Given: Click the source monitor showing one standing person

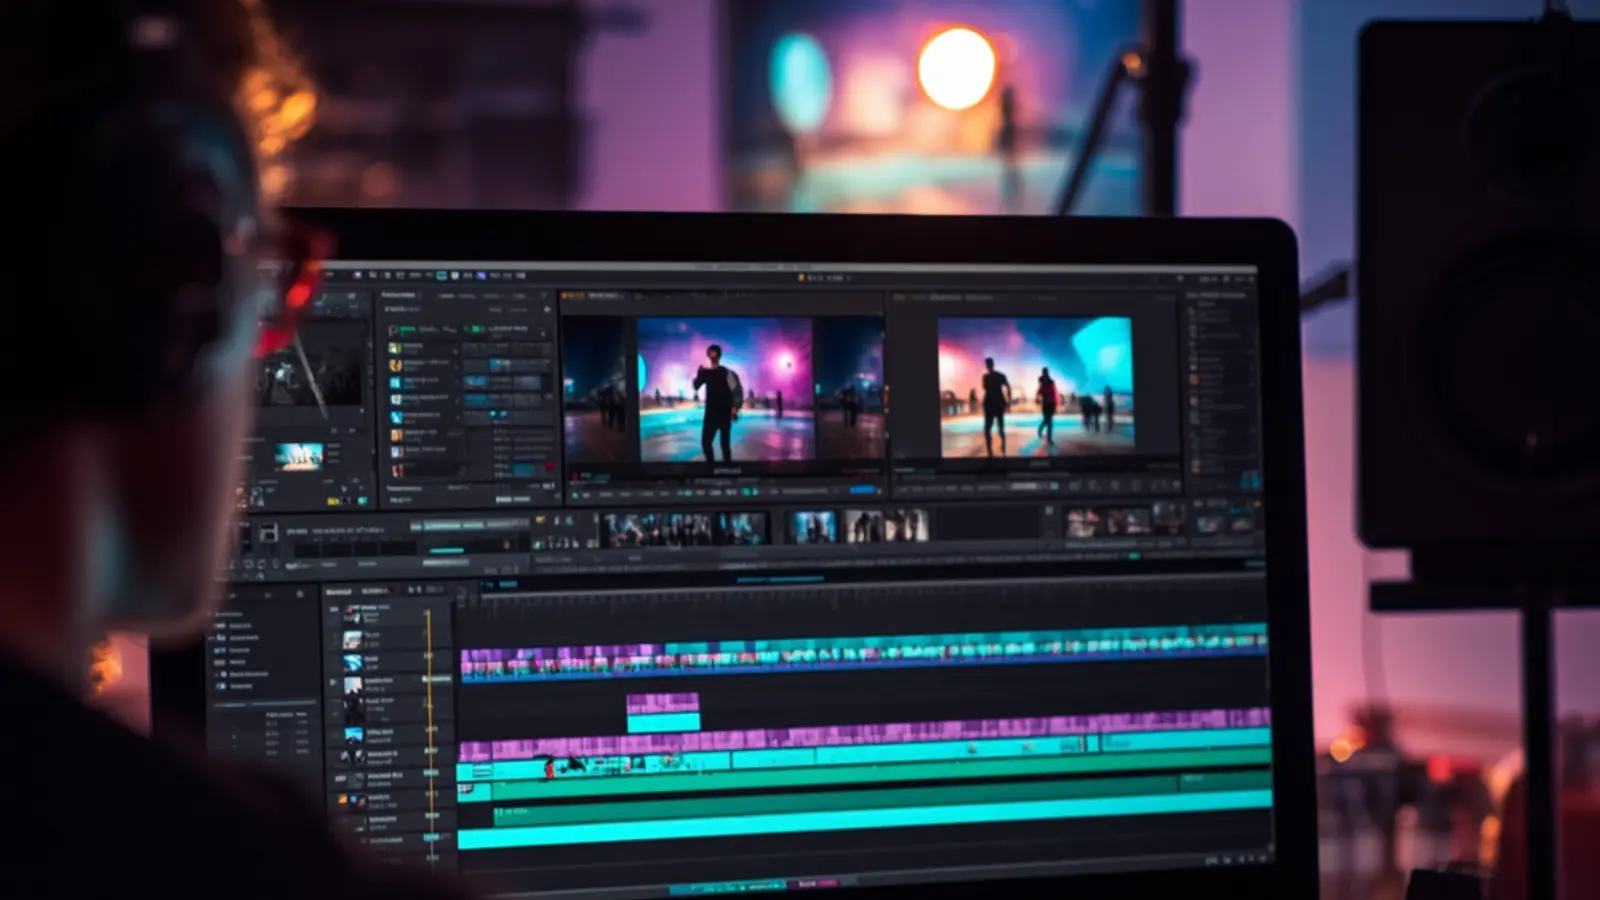Looking at the screenshot, I should point(724,389).
